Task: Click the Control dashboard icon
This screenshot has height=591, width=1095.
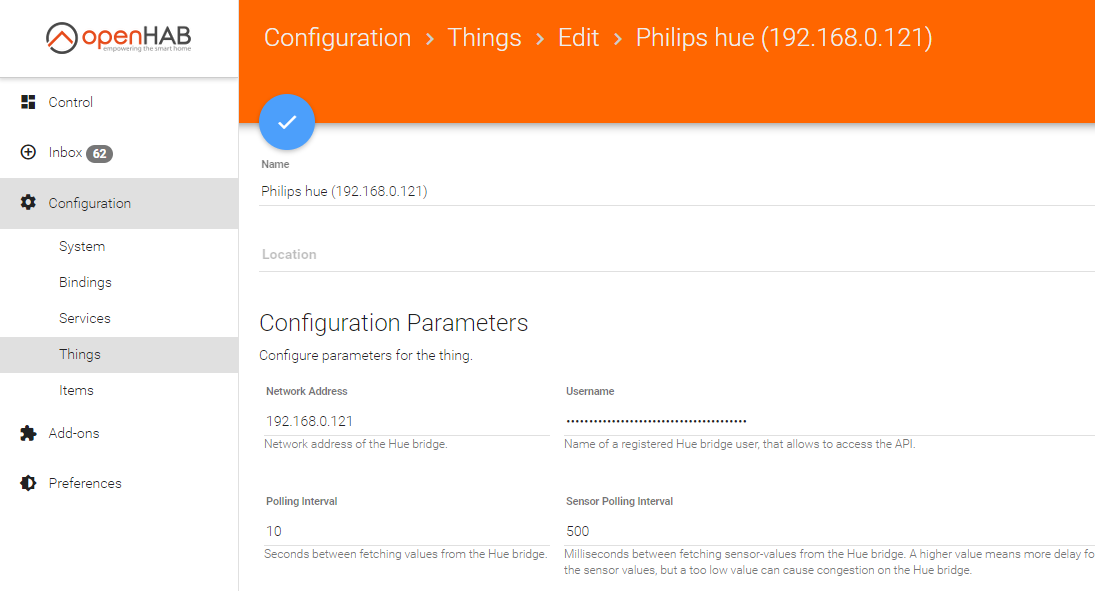Action: (x=28, y=102)
